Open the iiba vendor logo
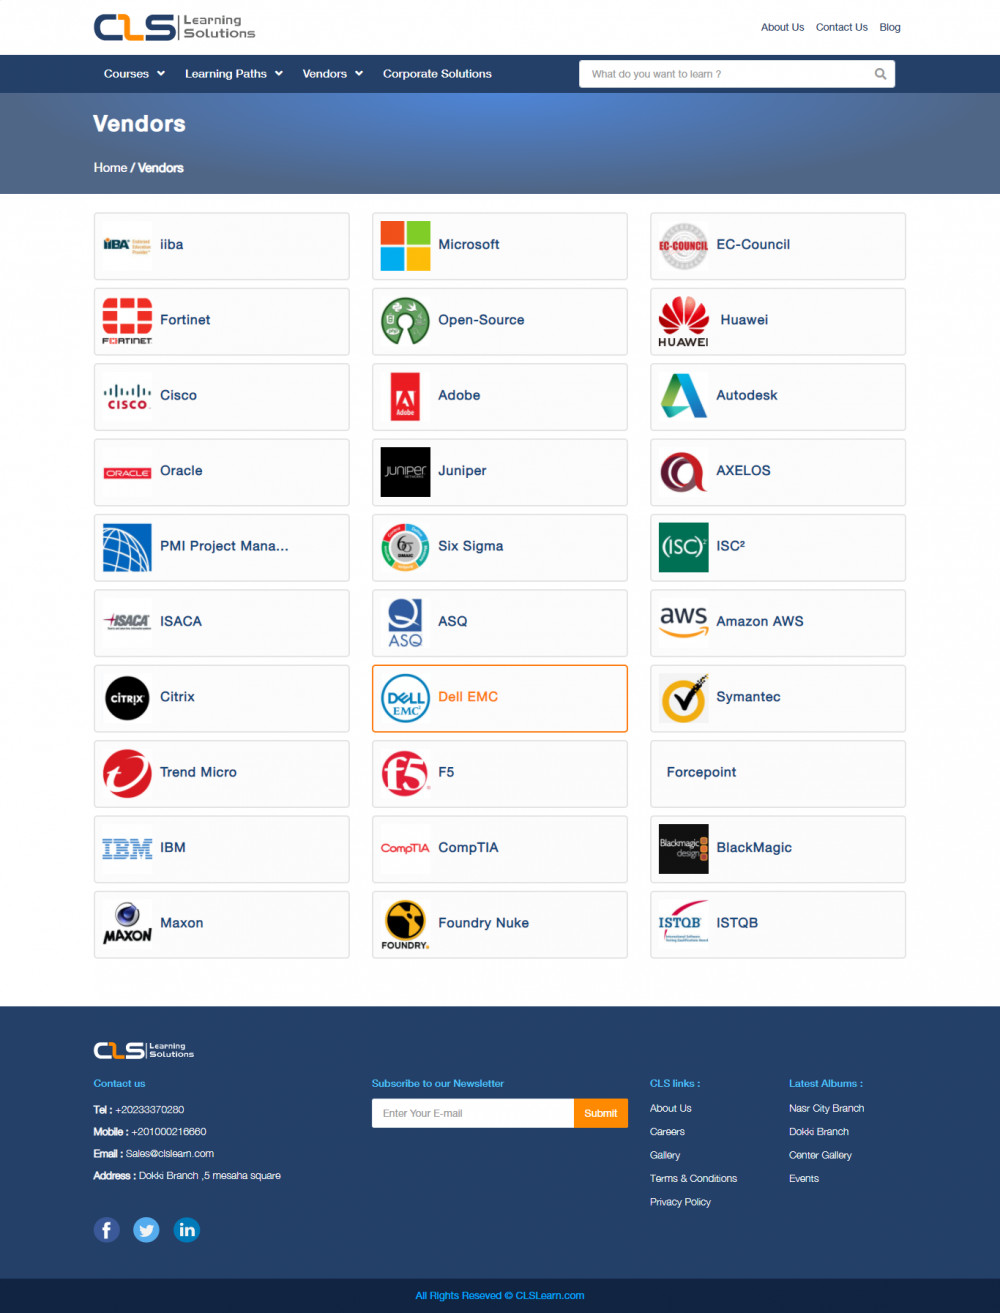 [x=127, y=245]
